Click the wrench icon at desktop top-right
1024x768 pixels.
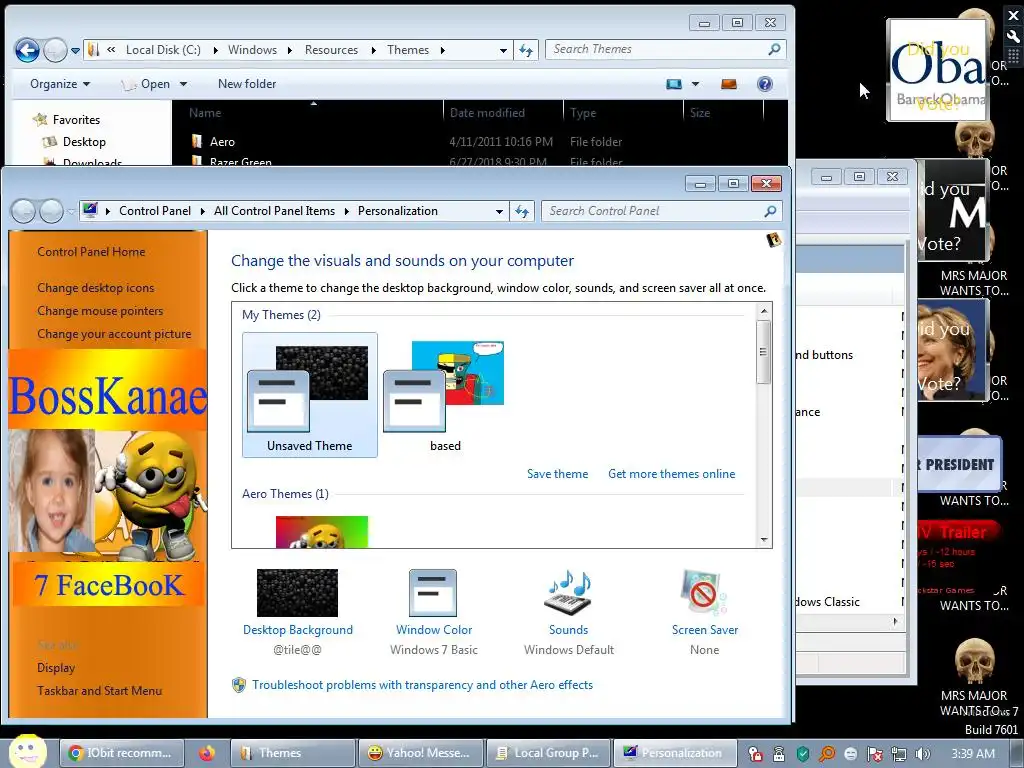[x=1014, y=37]
